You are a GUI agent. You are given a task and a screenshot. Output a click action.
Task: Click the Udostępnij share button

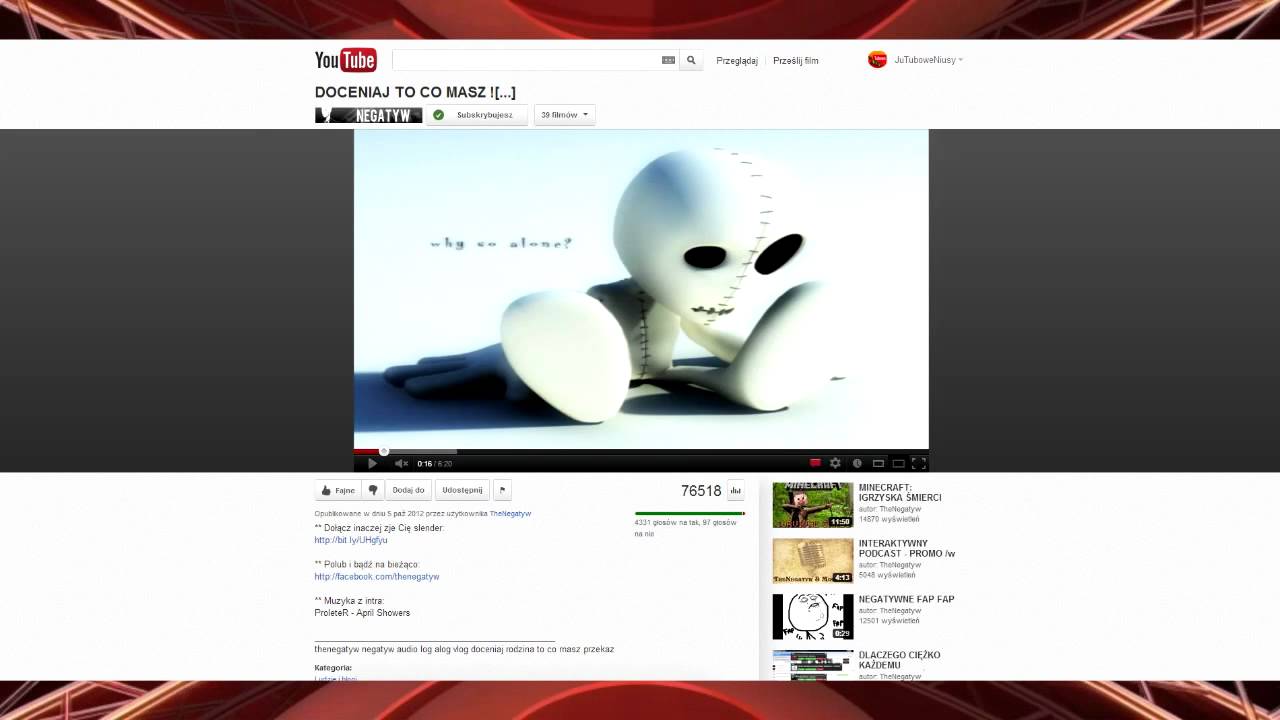tap(462, 490)
